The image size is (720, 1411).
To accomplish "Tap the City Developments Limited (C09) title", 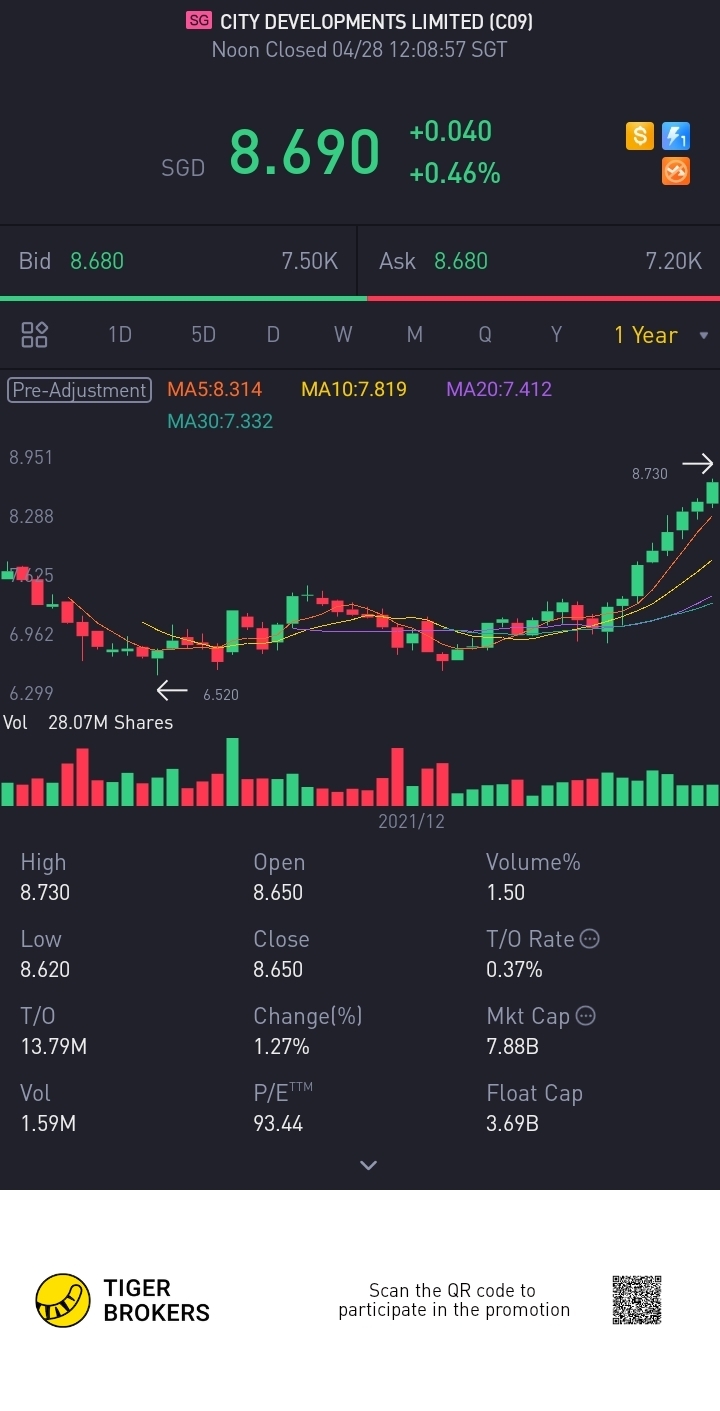I will point(376,21).
